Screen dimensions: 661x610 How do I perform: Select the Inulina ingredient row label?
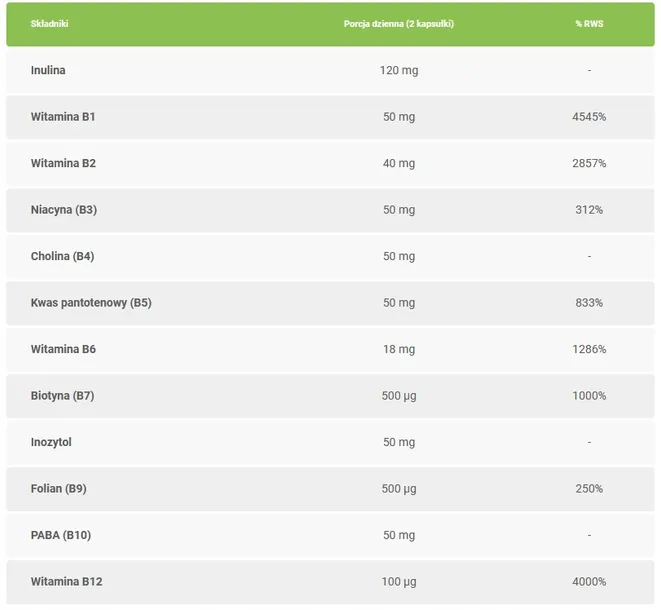(48, 70)
